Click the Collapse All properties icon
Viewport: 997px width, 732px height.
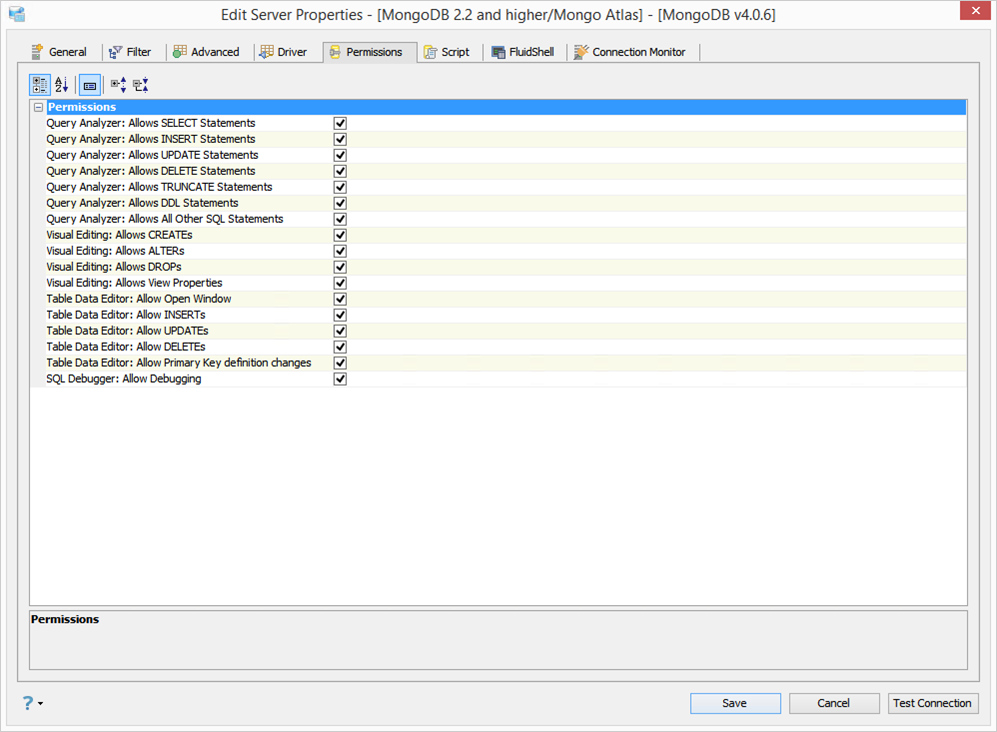click(141, 85)
